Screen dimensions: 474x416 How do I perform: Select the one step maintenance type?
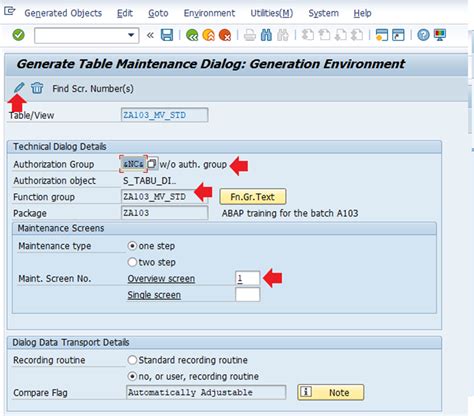click(x=132, y=246)
